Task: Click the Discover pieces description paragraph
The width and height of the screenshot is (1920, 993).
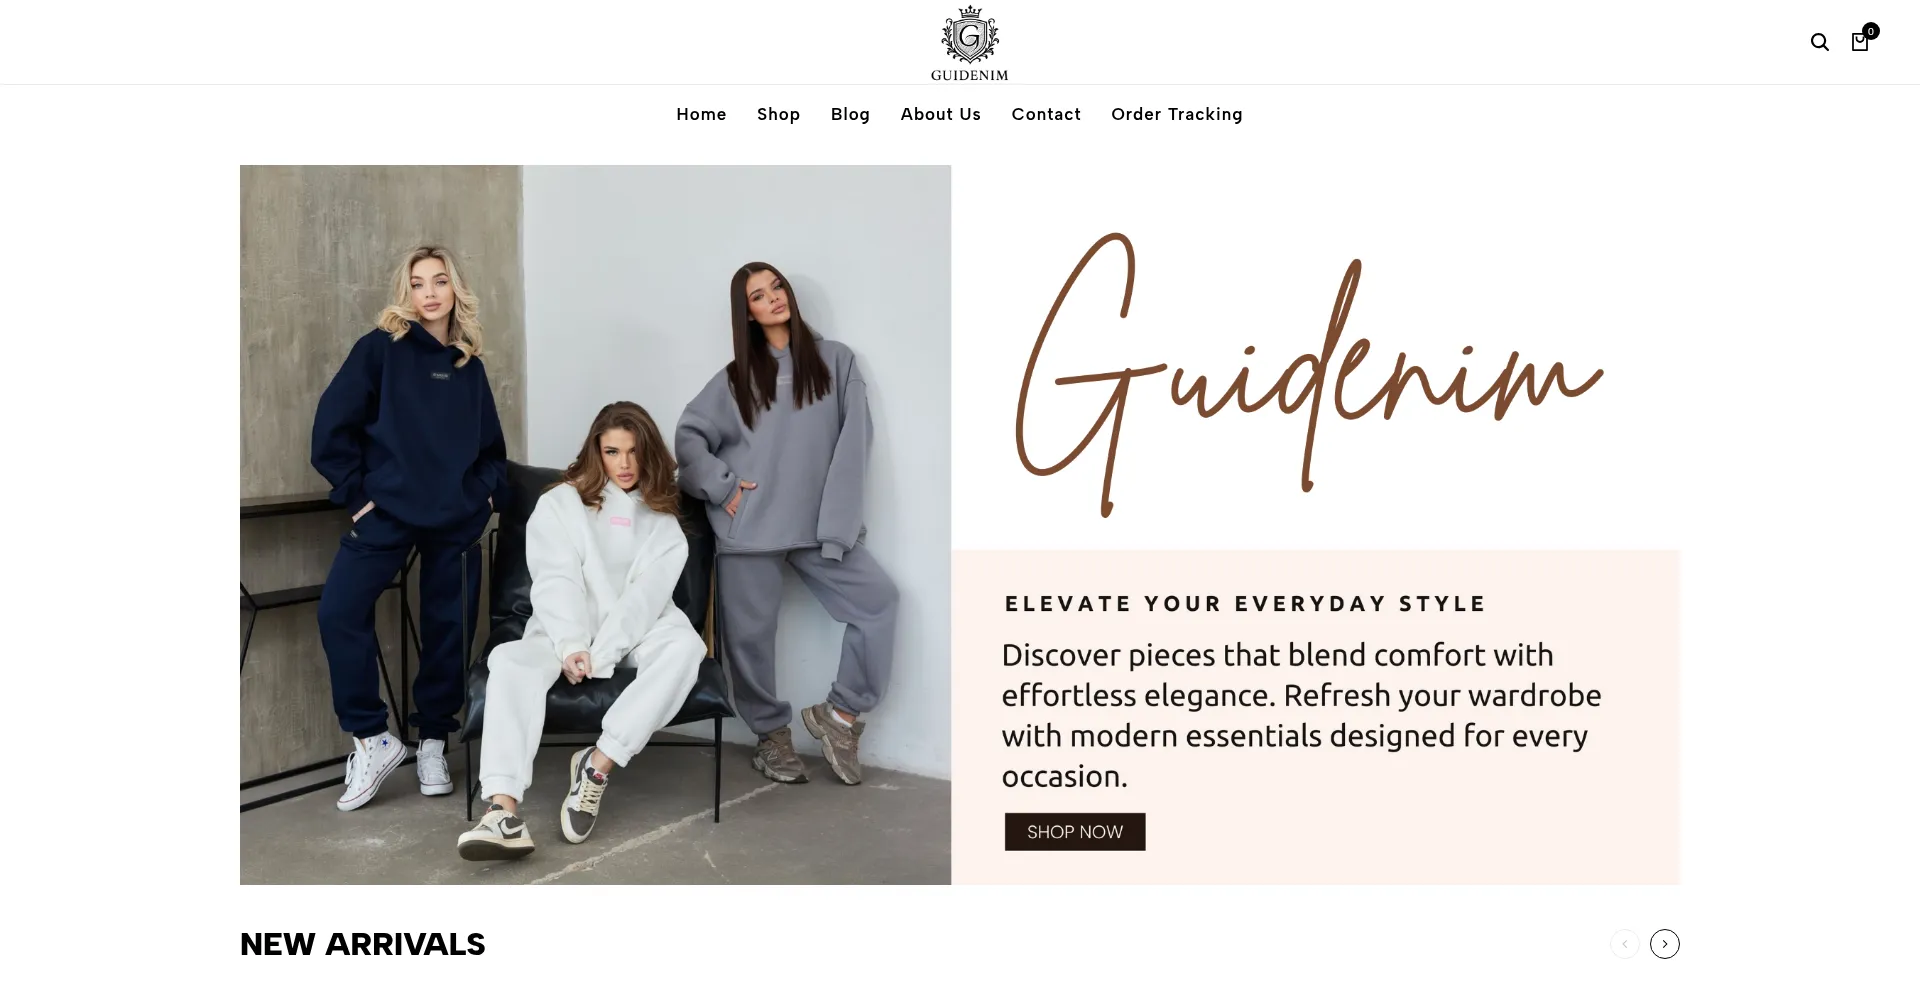Action: (1301, 715)
